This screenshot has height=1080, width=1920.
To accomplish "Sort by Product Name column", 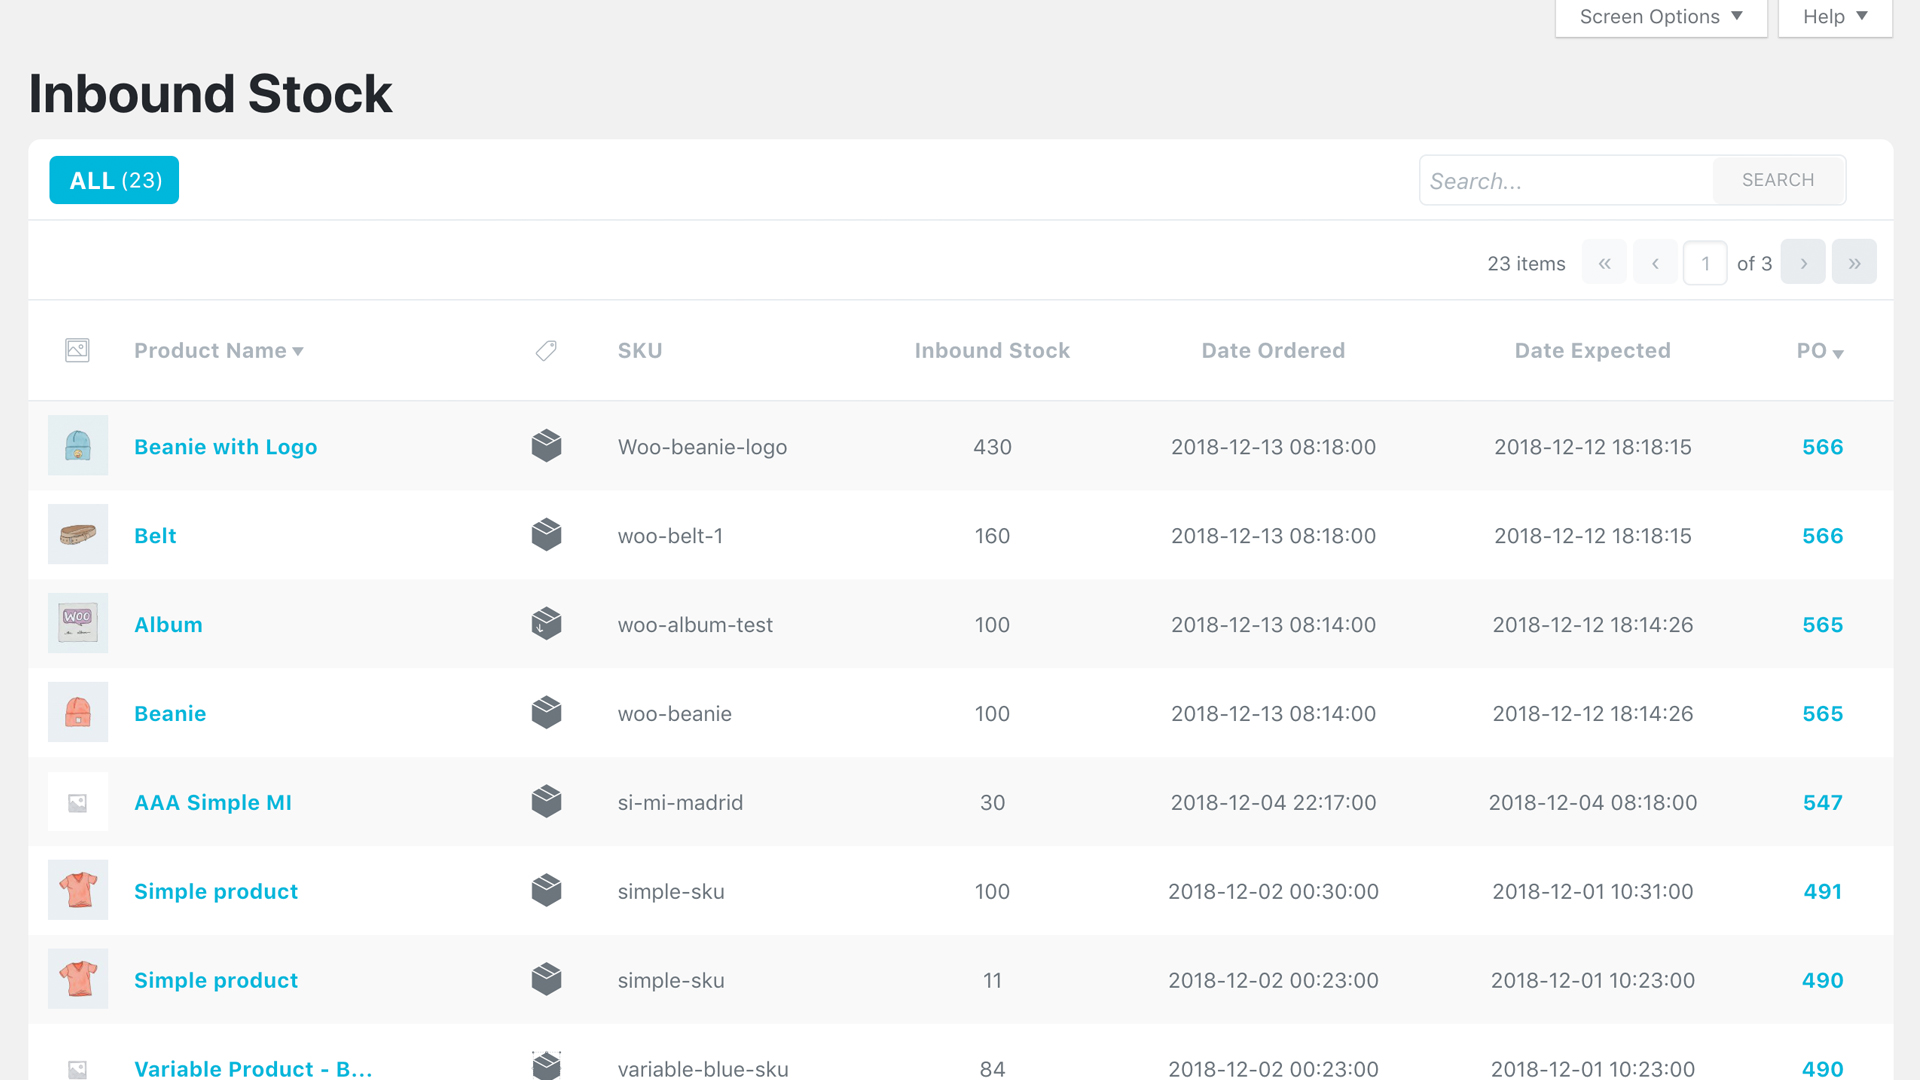I will pyautogui.click(x=219, y=351).
